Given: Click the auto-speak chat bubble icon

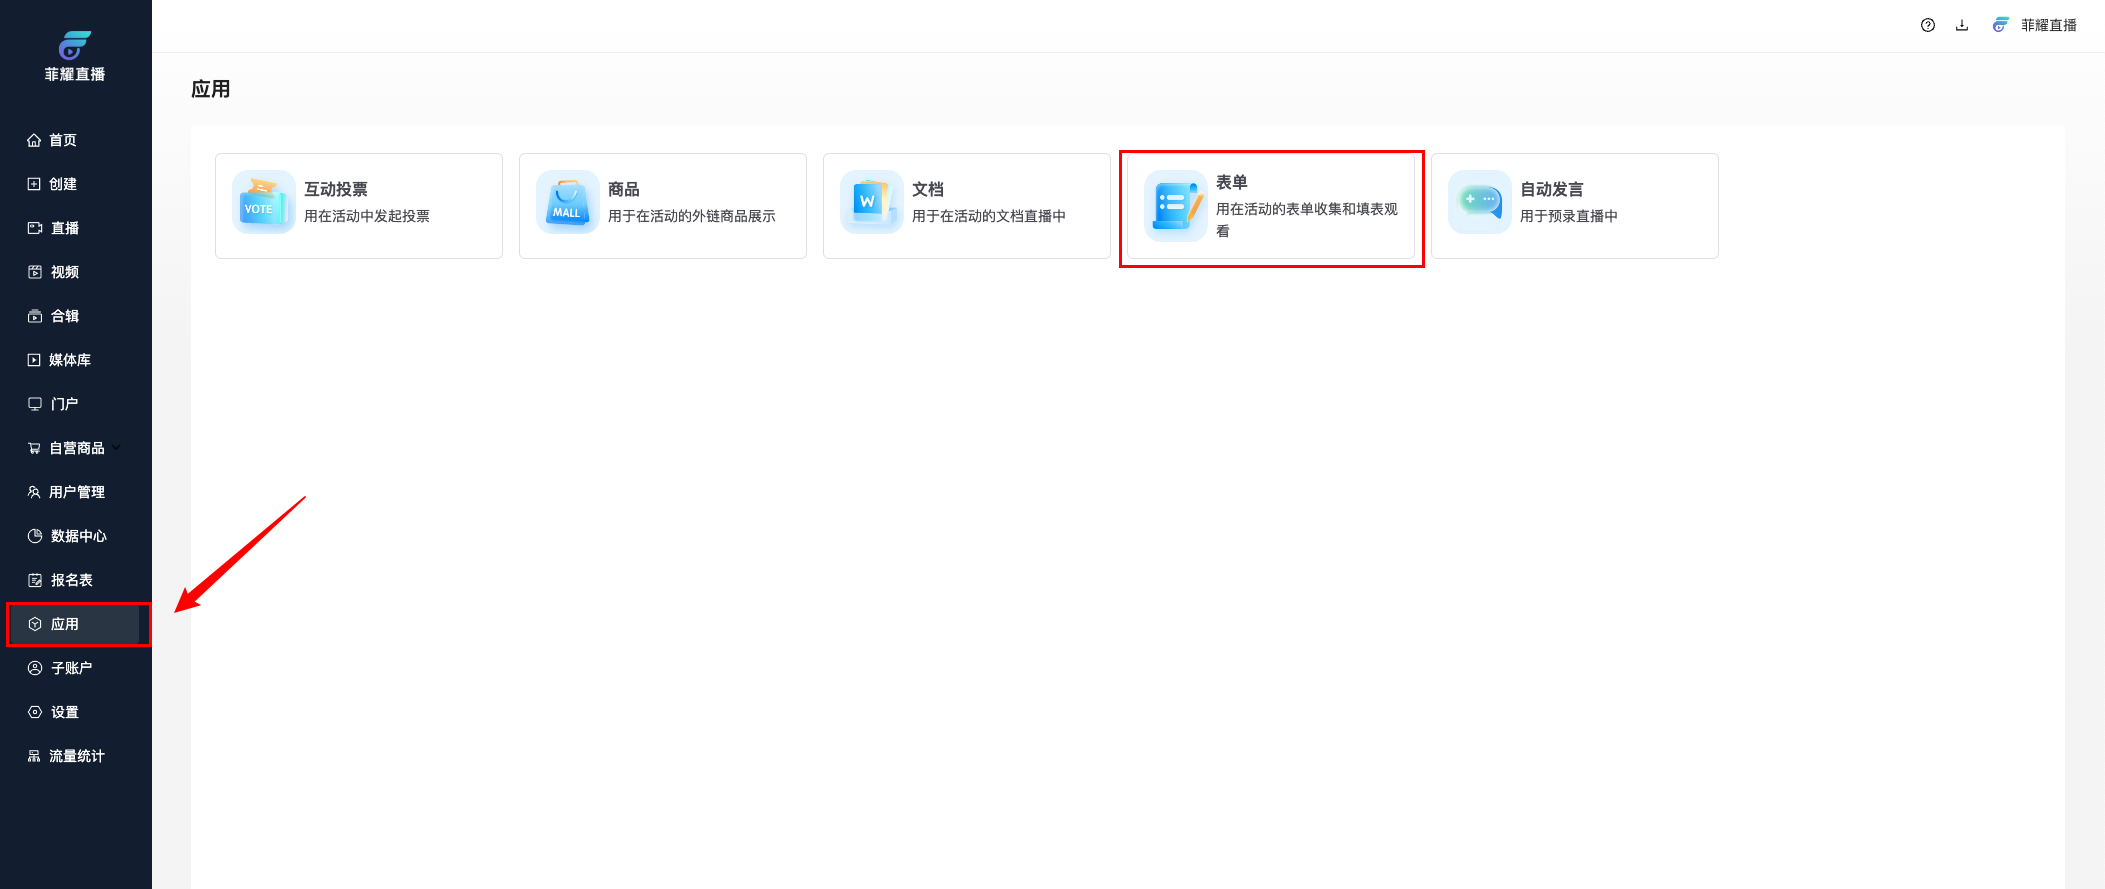Looking at the screenshot, I should pyautogui.click(x=1479, y=202).
